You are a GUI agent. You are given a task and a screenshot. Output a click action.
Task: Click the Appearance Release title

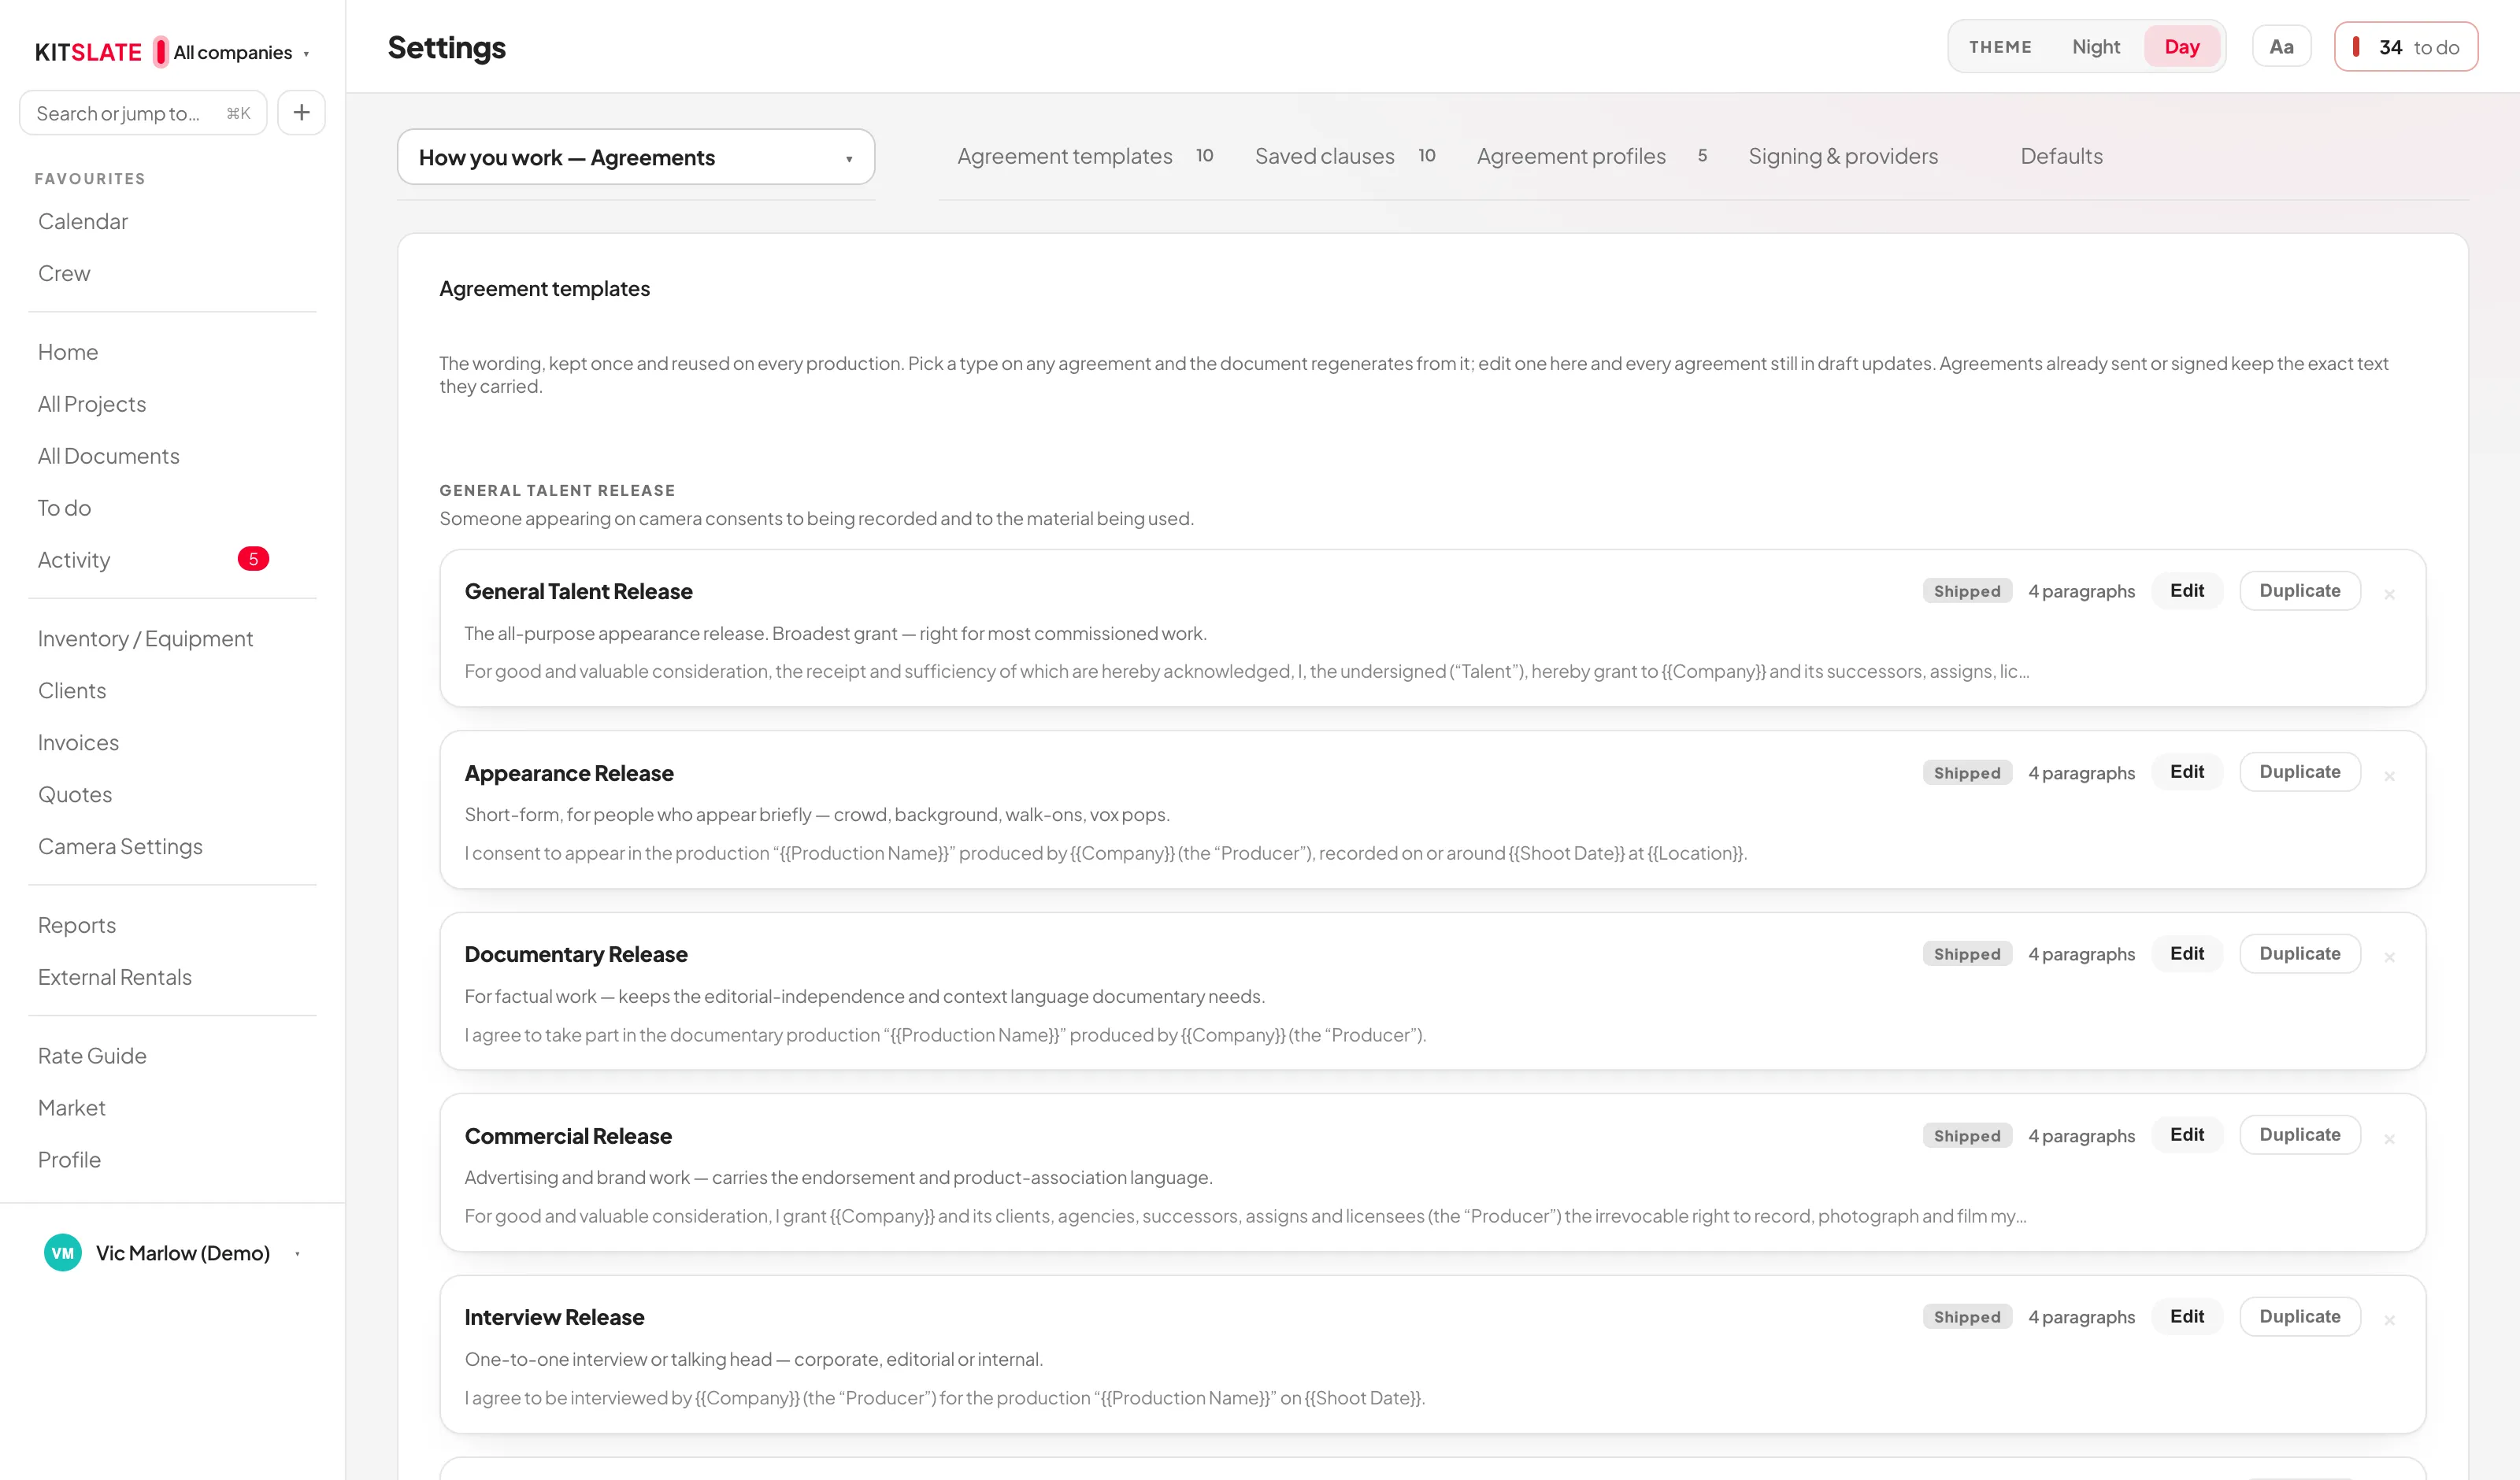569,773
